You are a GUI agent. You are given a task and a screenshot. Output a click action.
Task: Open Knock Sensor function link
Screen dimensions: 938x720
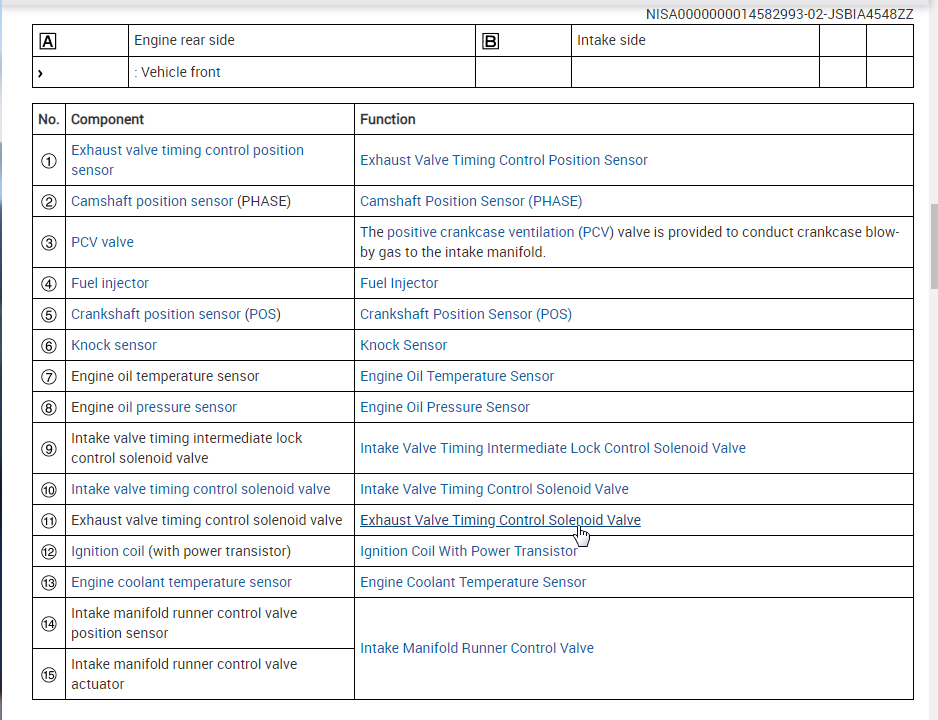403,345
